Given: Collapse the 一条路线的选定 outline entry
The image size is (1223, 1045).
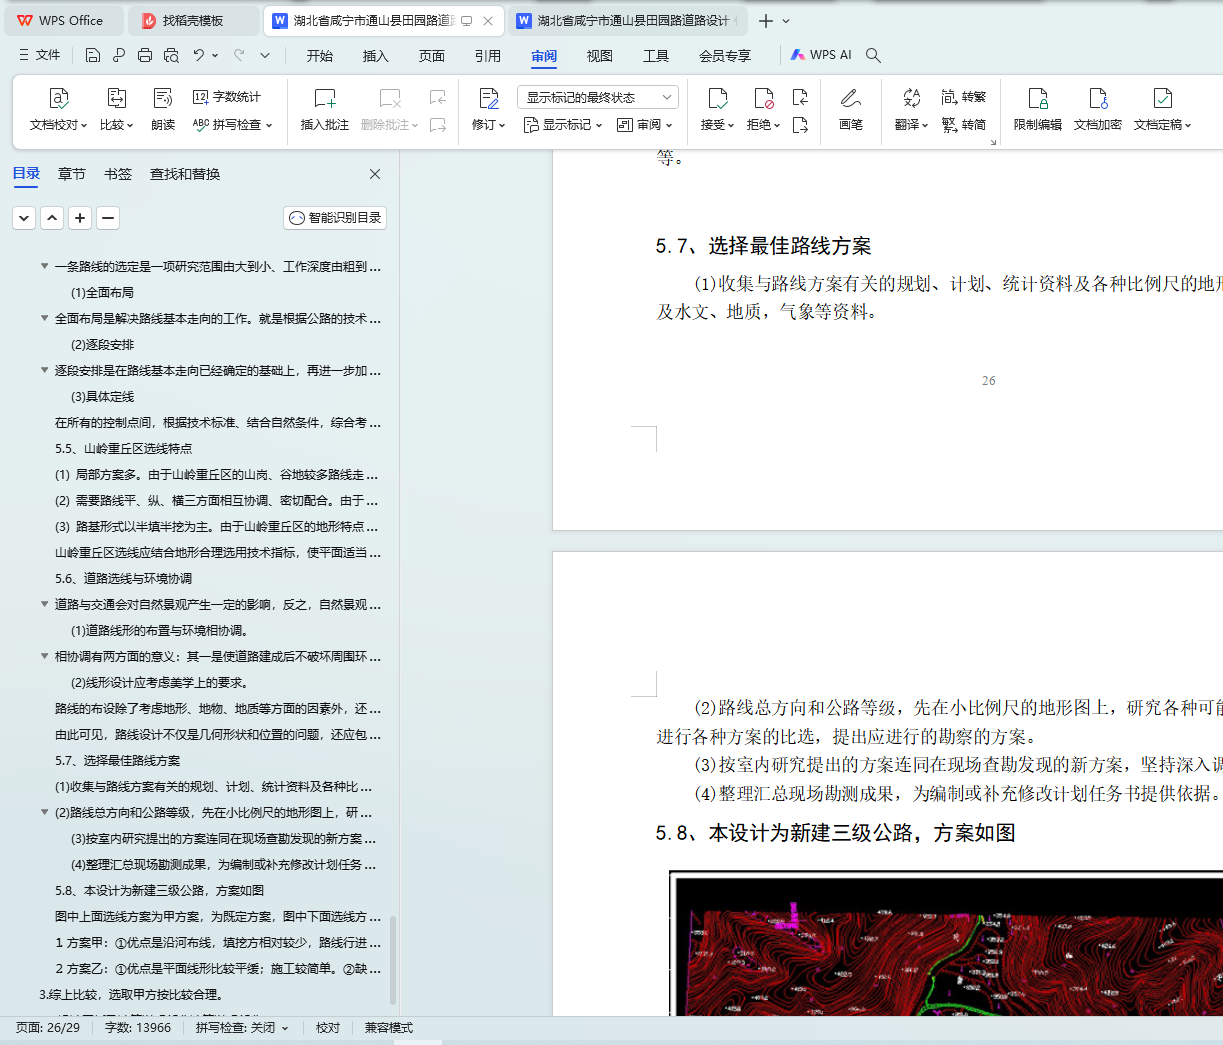Looking at the screenshot, I should (x=45, y=266).
